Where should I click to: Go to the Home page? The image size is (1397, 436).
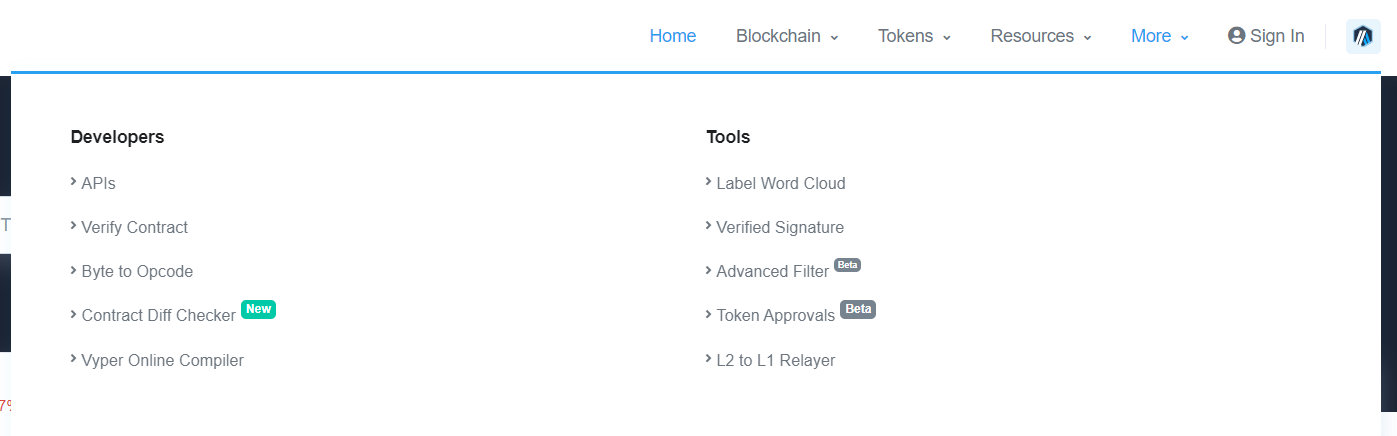click(x=672, y=36)
